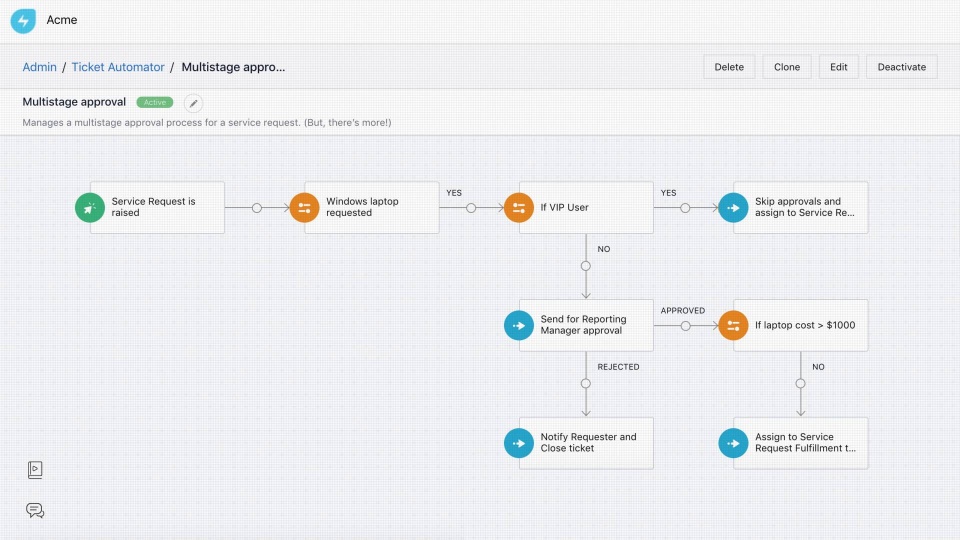The width and height of the screenshot is (960, 540).
Task: Click the pencil edit icon beside Multistage approval
Action: (x=194, y=103)
